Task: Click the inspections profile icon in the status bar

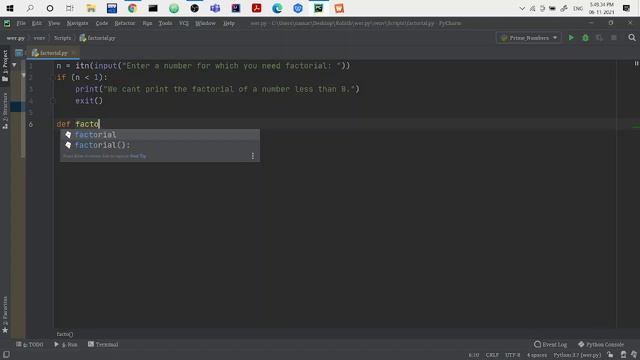Action: tap(623, 355)
